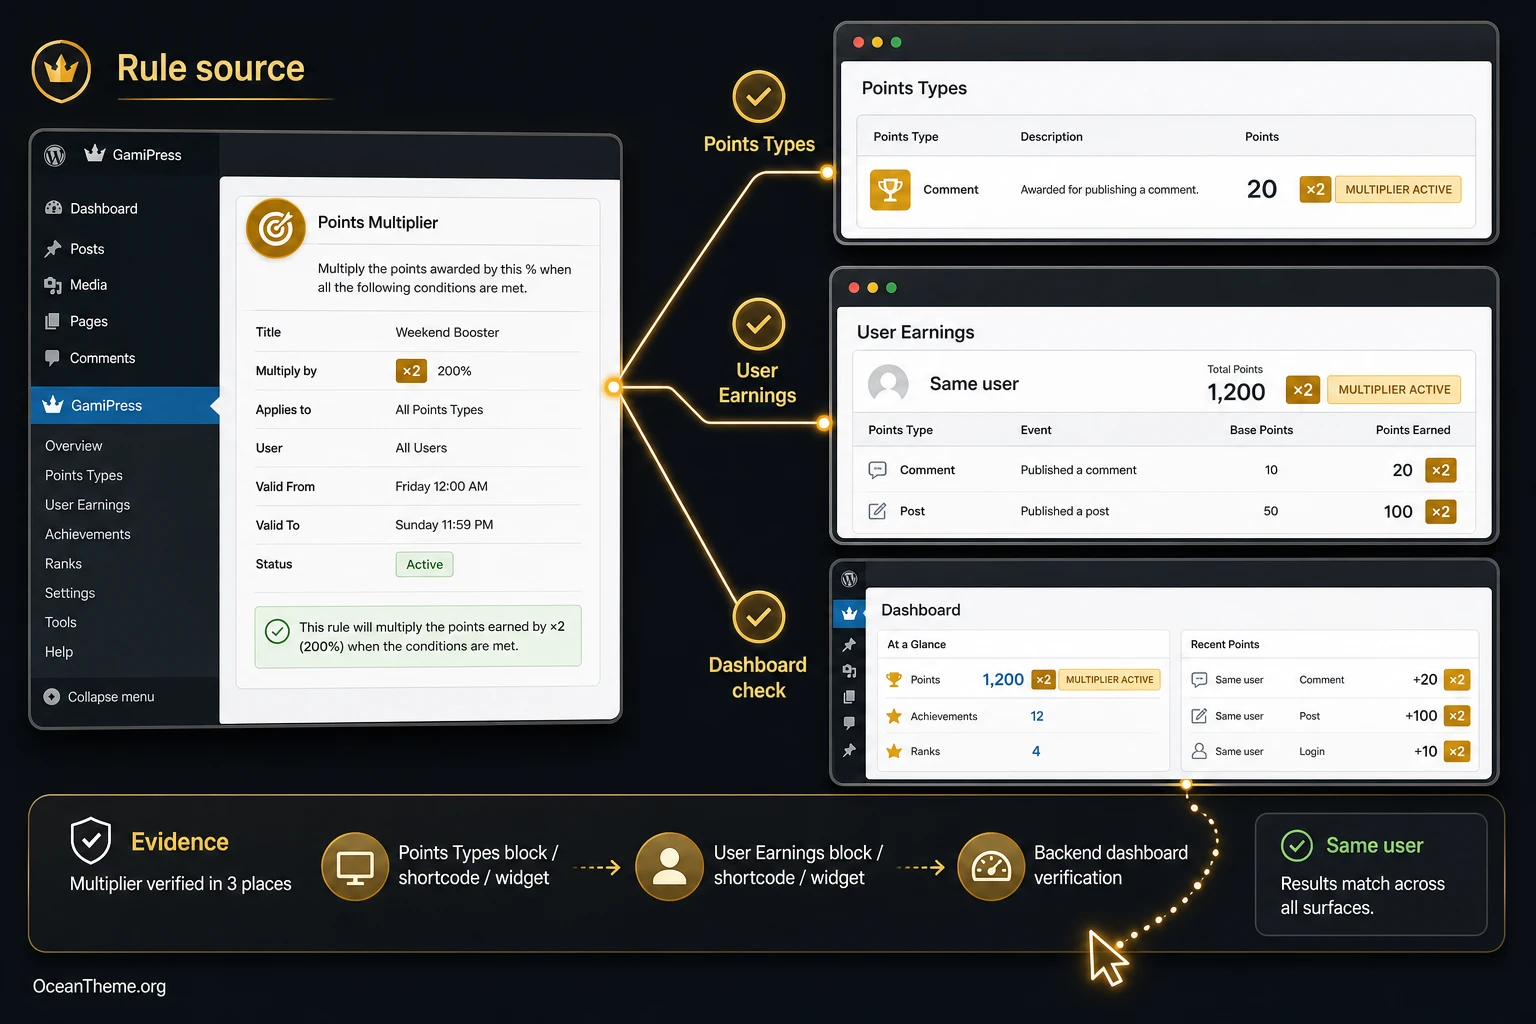This screenshot has height=1024, width=1536.
Task: Click the Login user icon in Recent Points
Action: [1199, 751]
